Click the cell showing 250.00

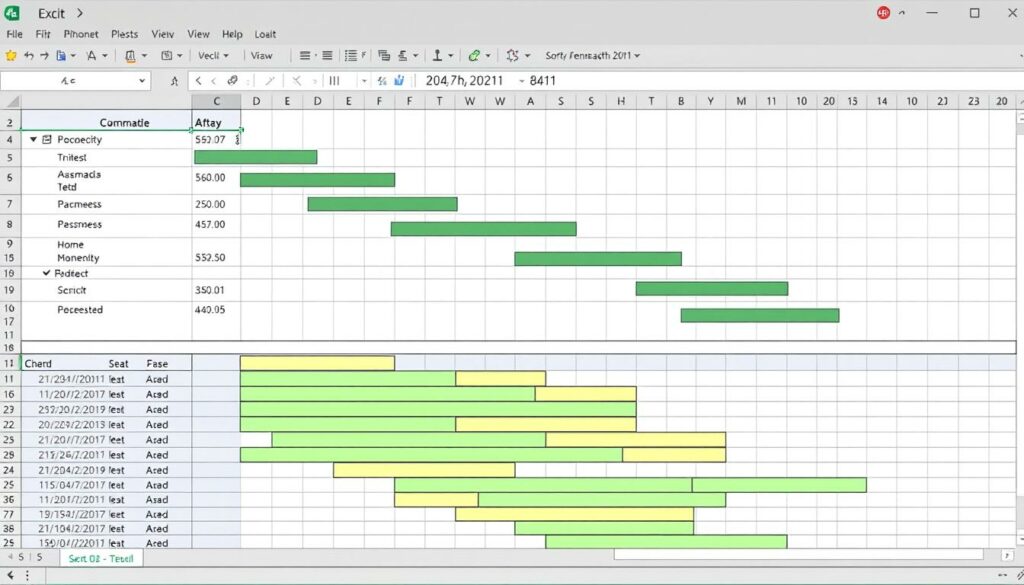[x=216, y=204]
